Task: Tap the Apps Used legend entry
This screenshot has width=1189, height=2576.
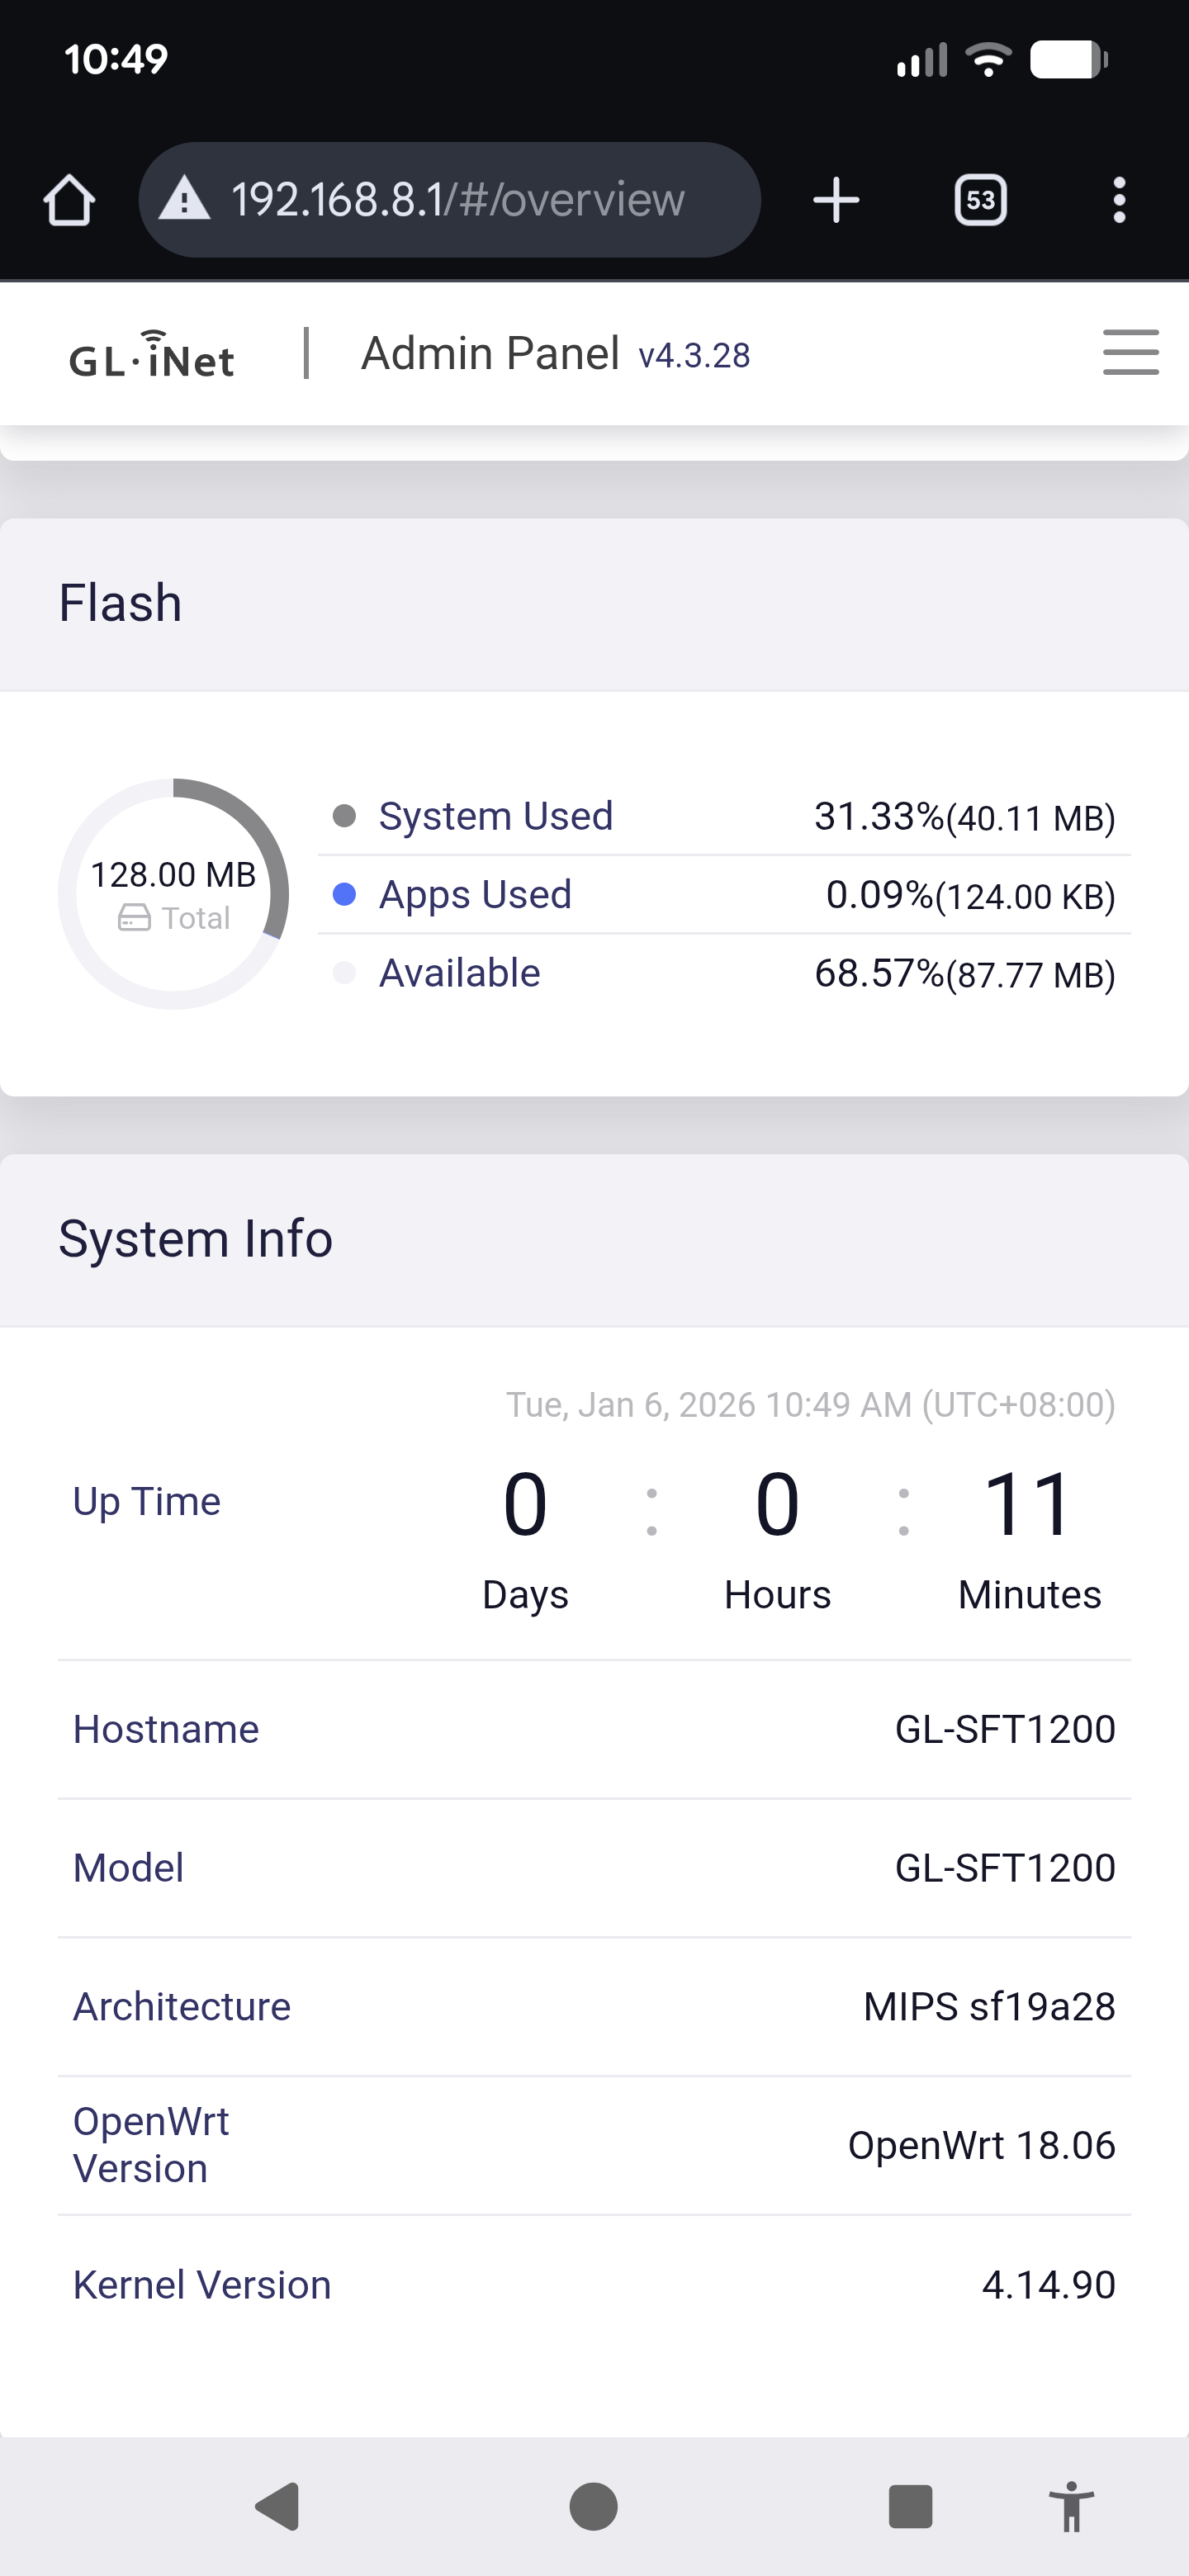Action: click(474, 894)
